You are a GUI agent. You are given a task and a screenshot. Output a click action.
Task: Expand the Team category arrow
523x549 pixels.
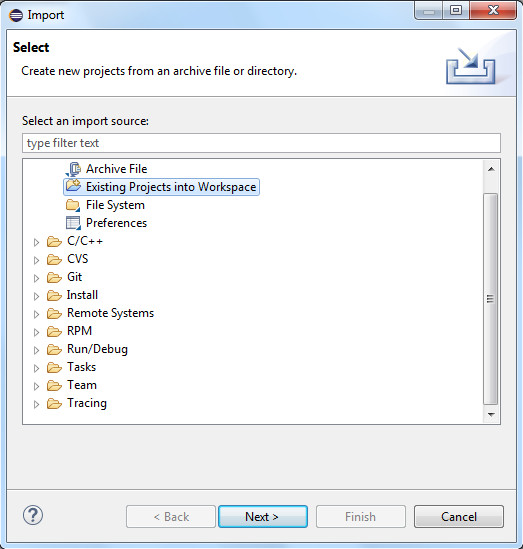(36, 386)
